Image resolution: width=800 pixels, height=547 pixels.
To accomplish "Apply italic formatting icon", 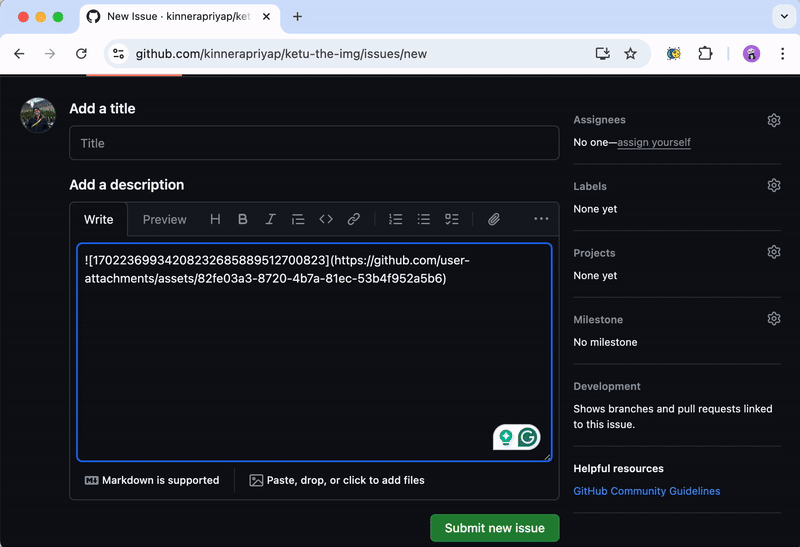I will click(x=270, y=219).
